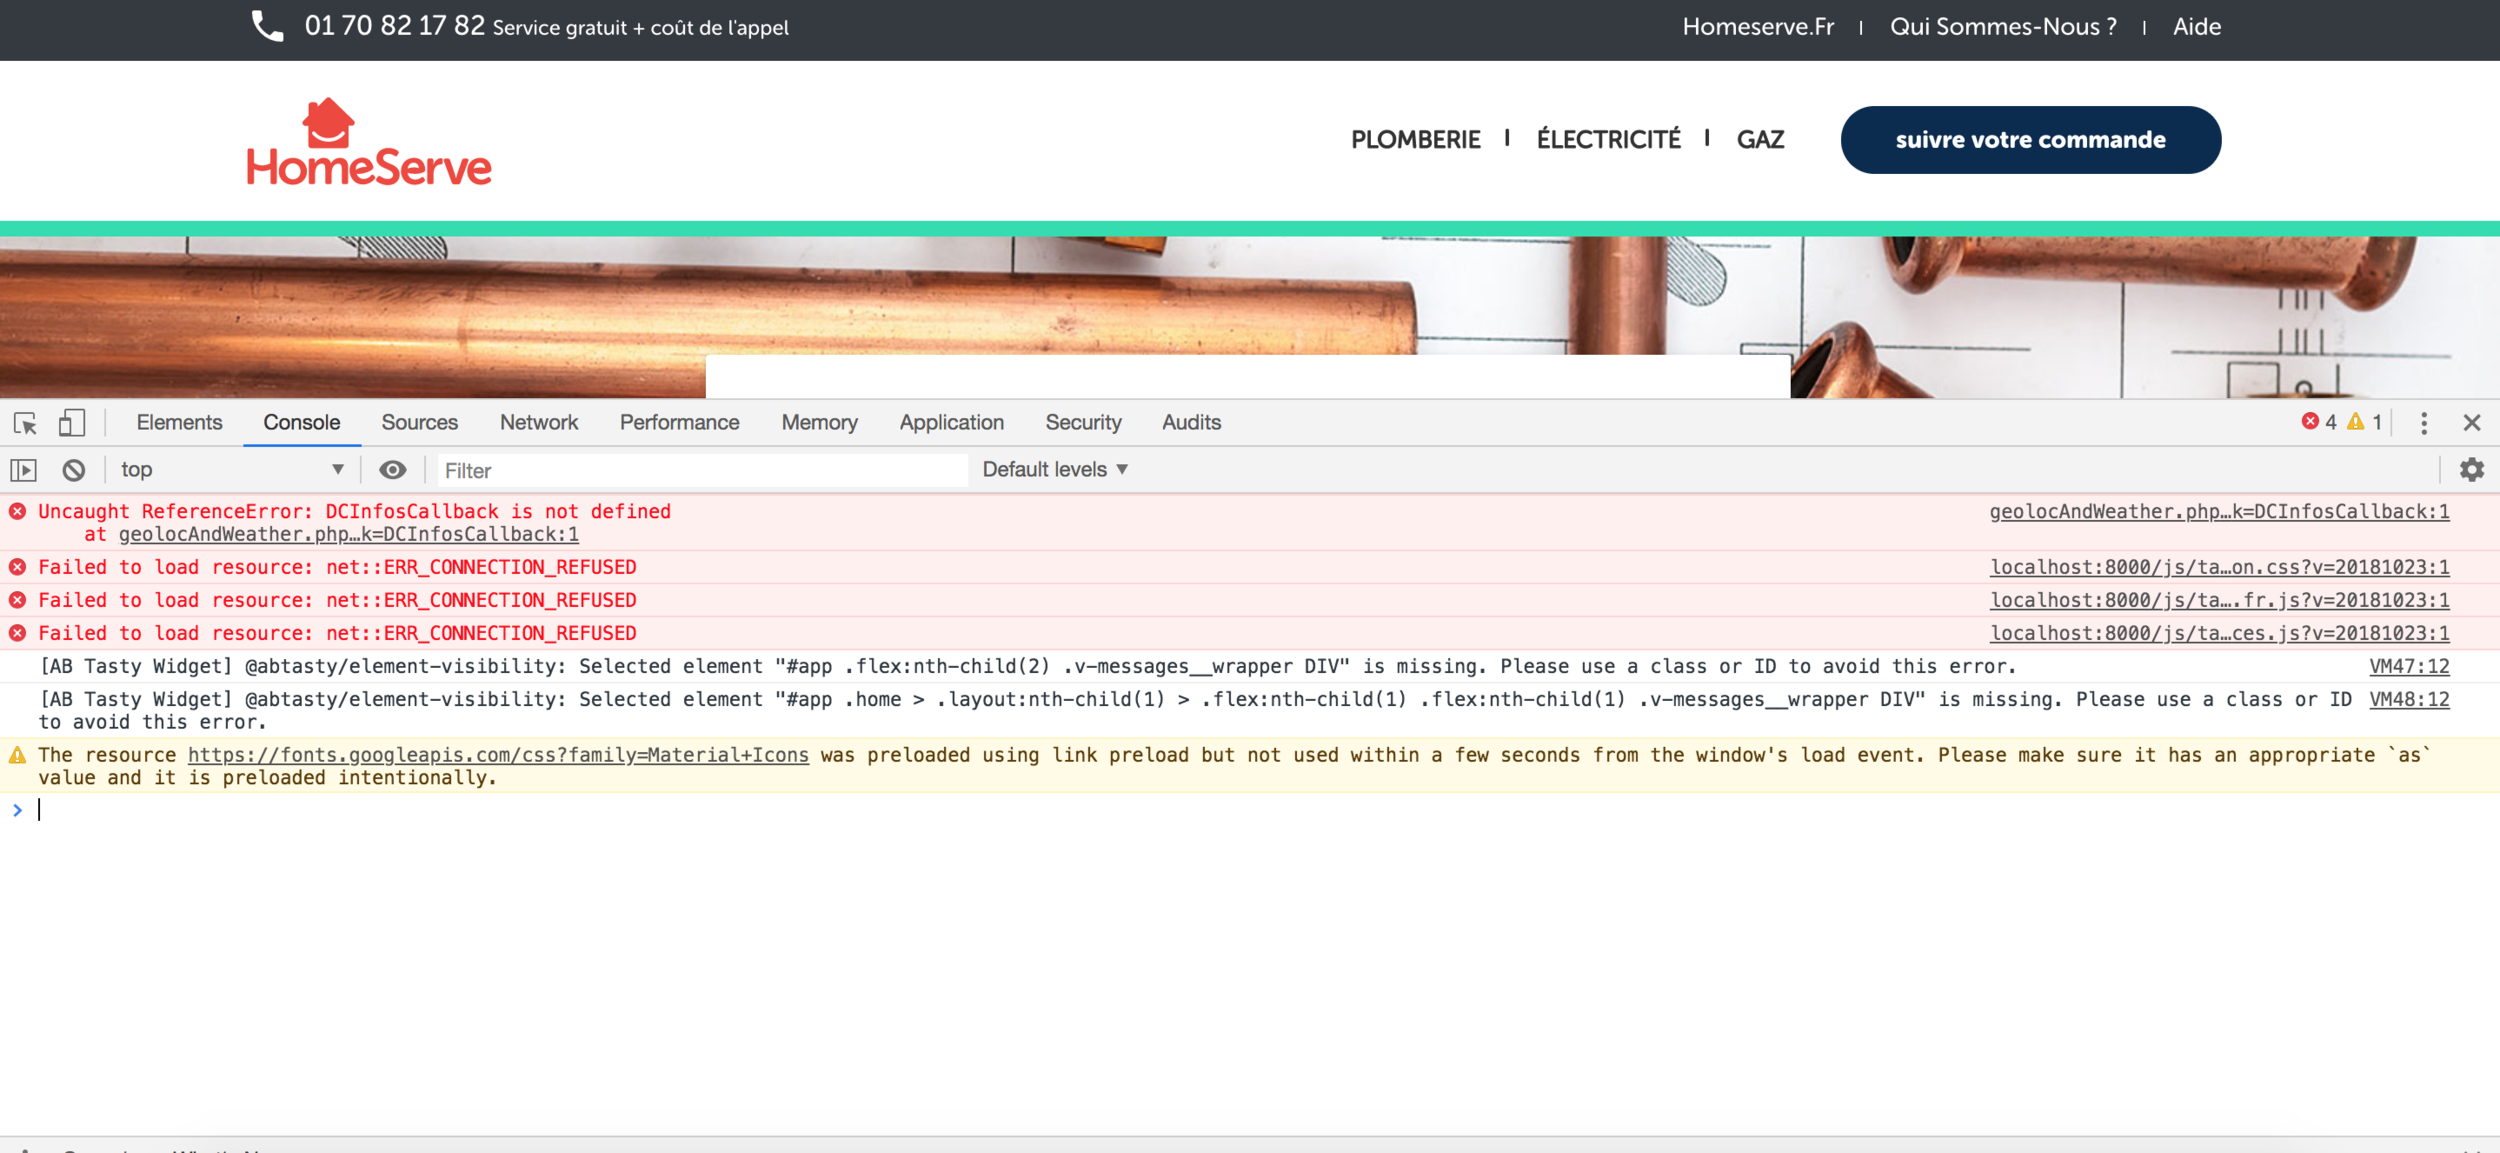2500x1153 pixels.
Task: Open the VM47:12 source link
Action: click(x=2409, y=667)
